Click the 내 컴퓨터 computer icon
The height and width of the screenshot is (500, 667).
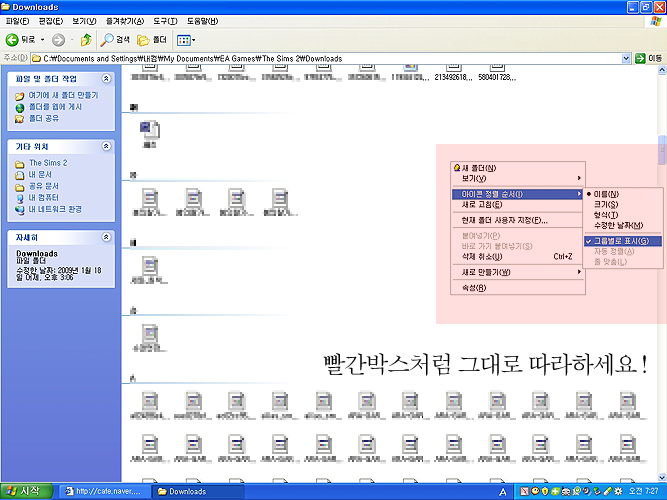pyautogui.click(x=20, y=198)
